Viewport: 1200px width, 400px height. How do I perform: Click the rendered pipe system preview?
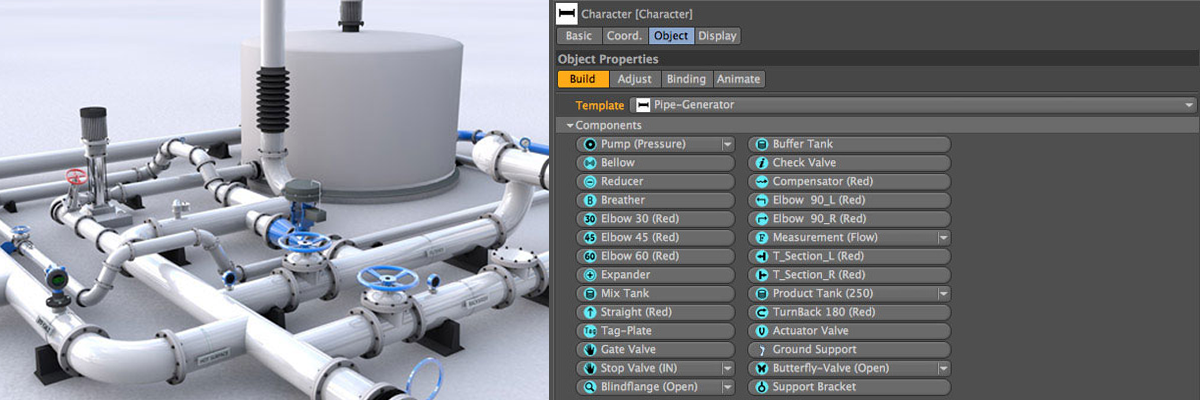click(x=275, y=200)
